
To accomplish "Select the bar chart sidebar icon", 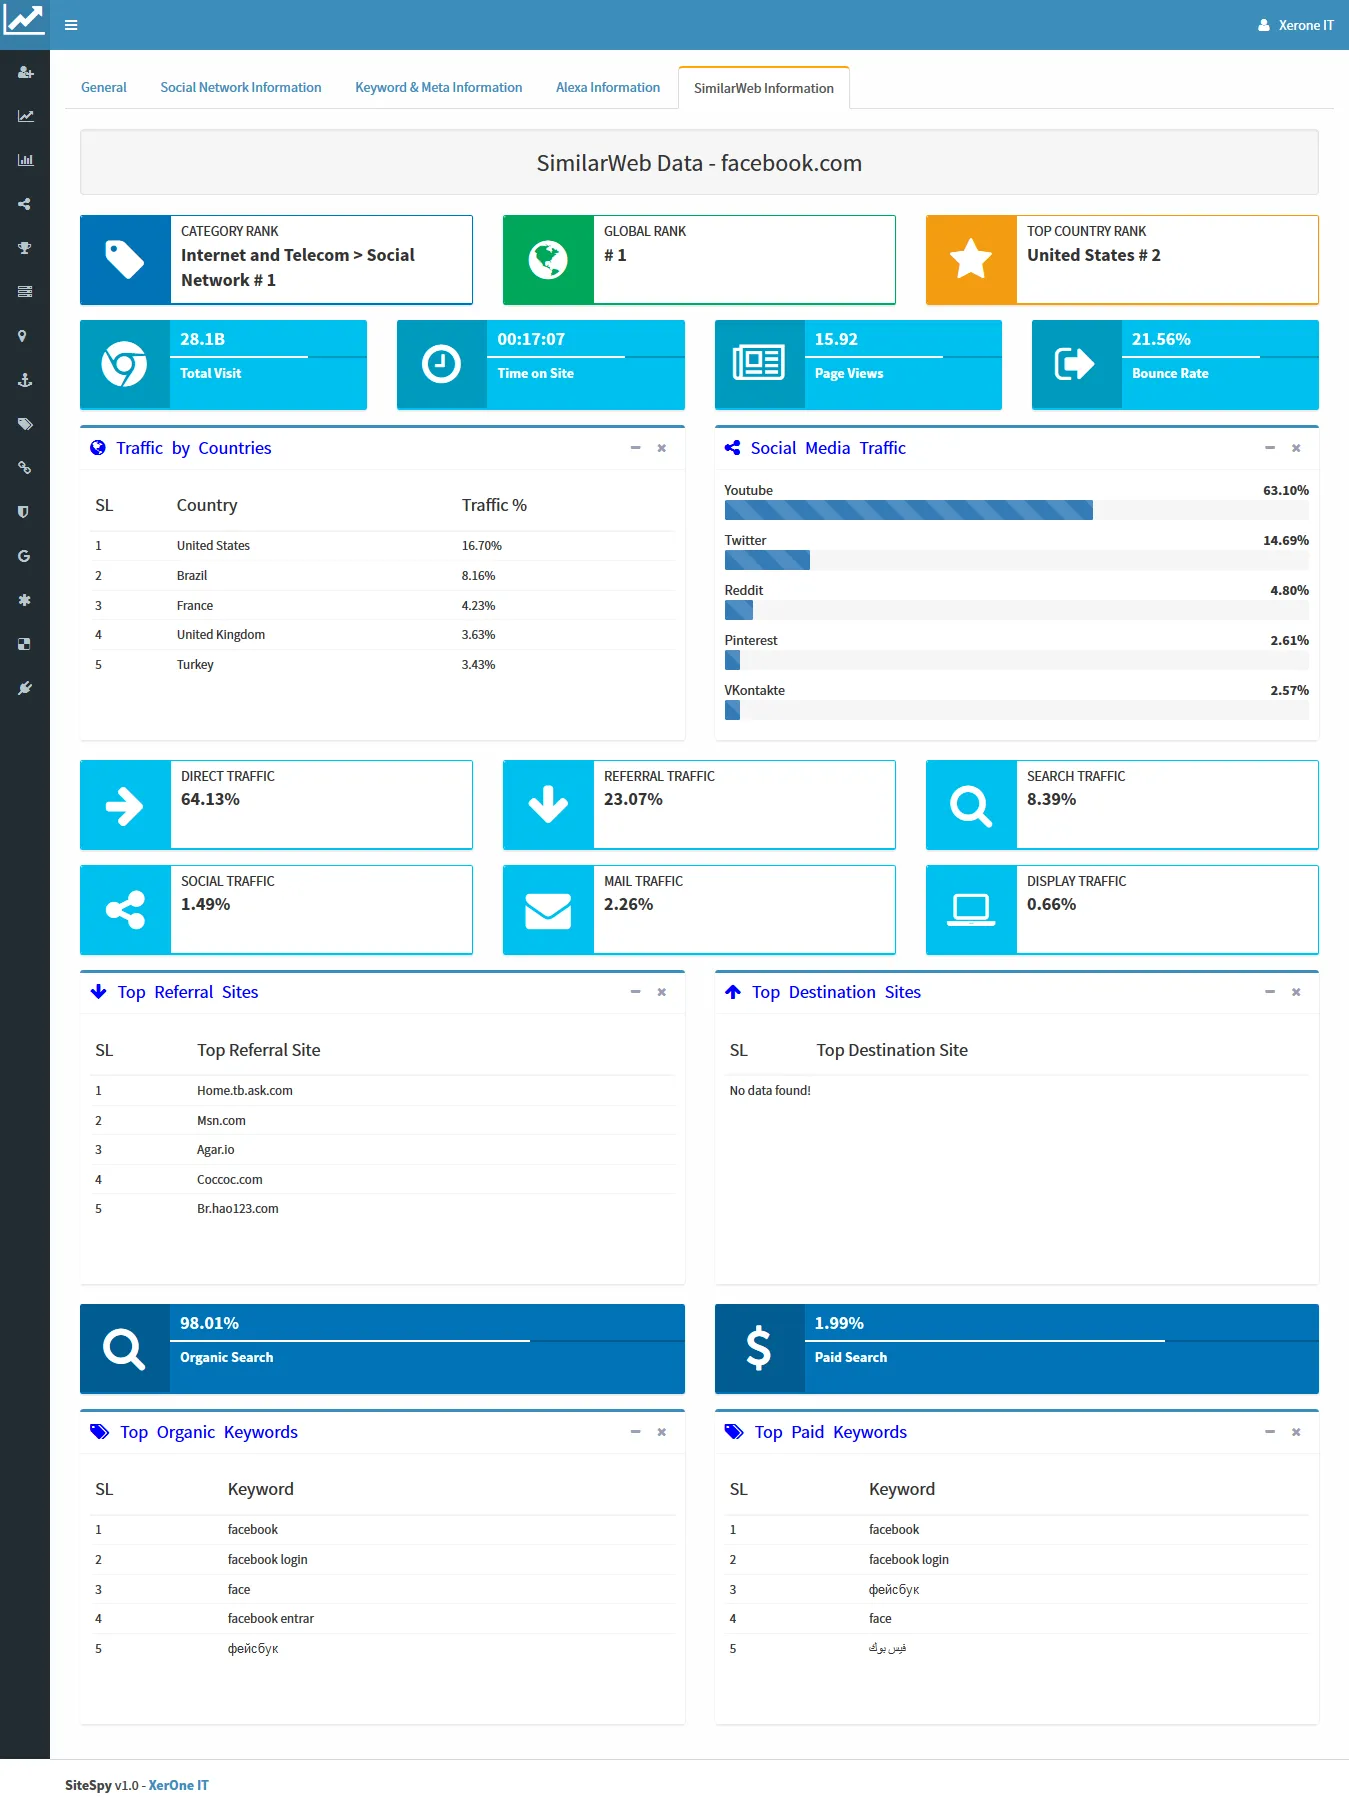I will pos(25,160).
